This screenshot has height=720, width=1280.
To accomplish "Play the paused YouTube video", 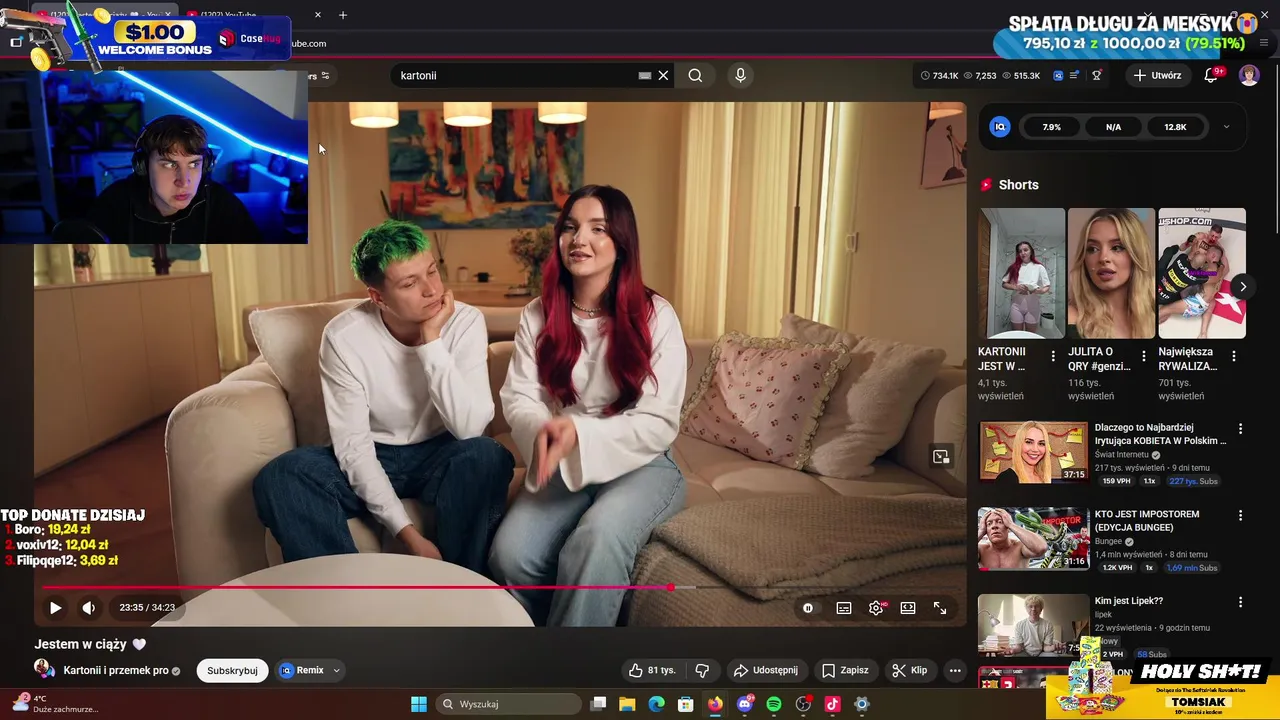I will pos(55,607).
